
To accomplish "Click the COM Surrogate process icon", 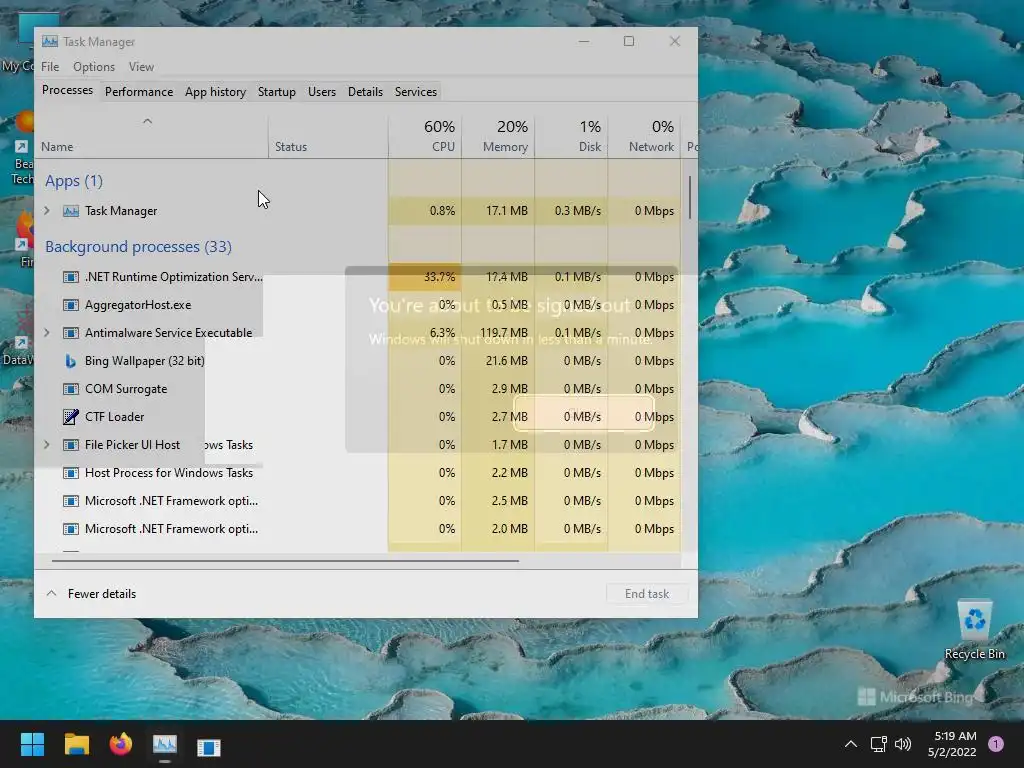I will [71, 389].
